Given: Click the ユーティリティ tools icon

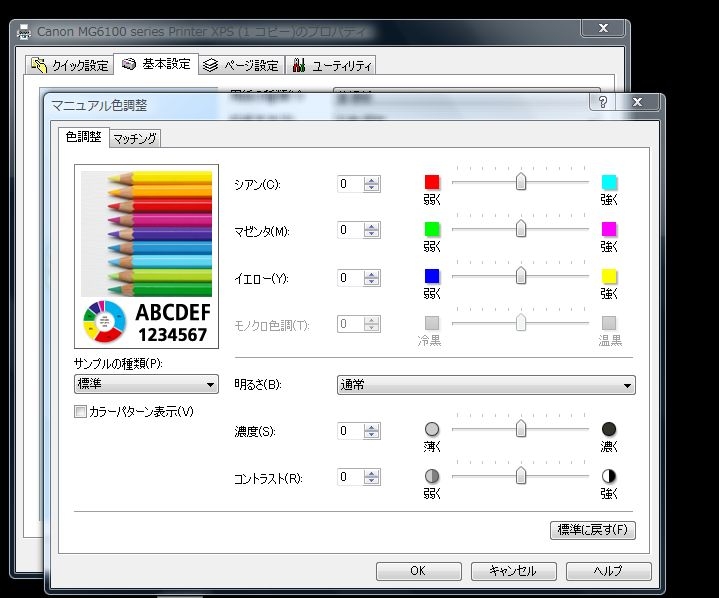Looking at the screenshot, I should [x=299, y=65].
